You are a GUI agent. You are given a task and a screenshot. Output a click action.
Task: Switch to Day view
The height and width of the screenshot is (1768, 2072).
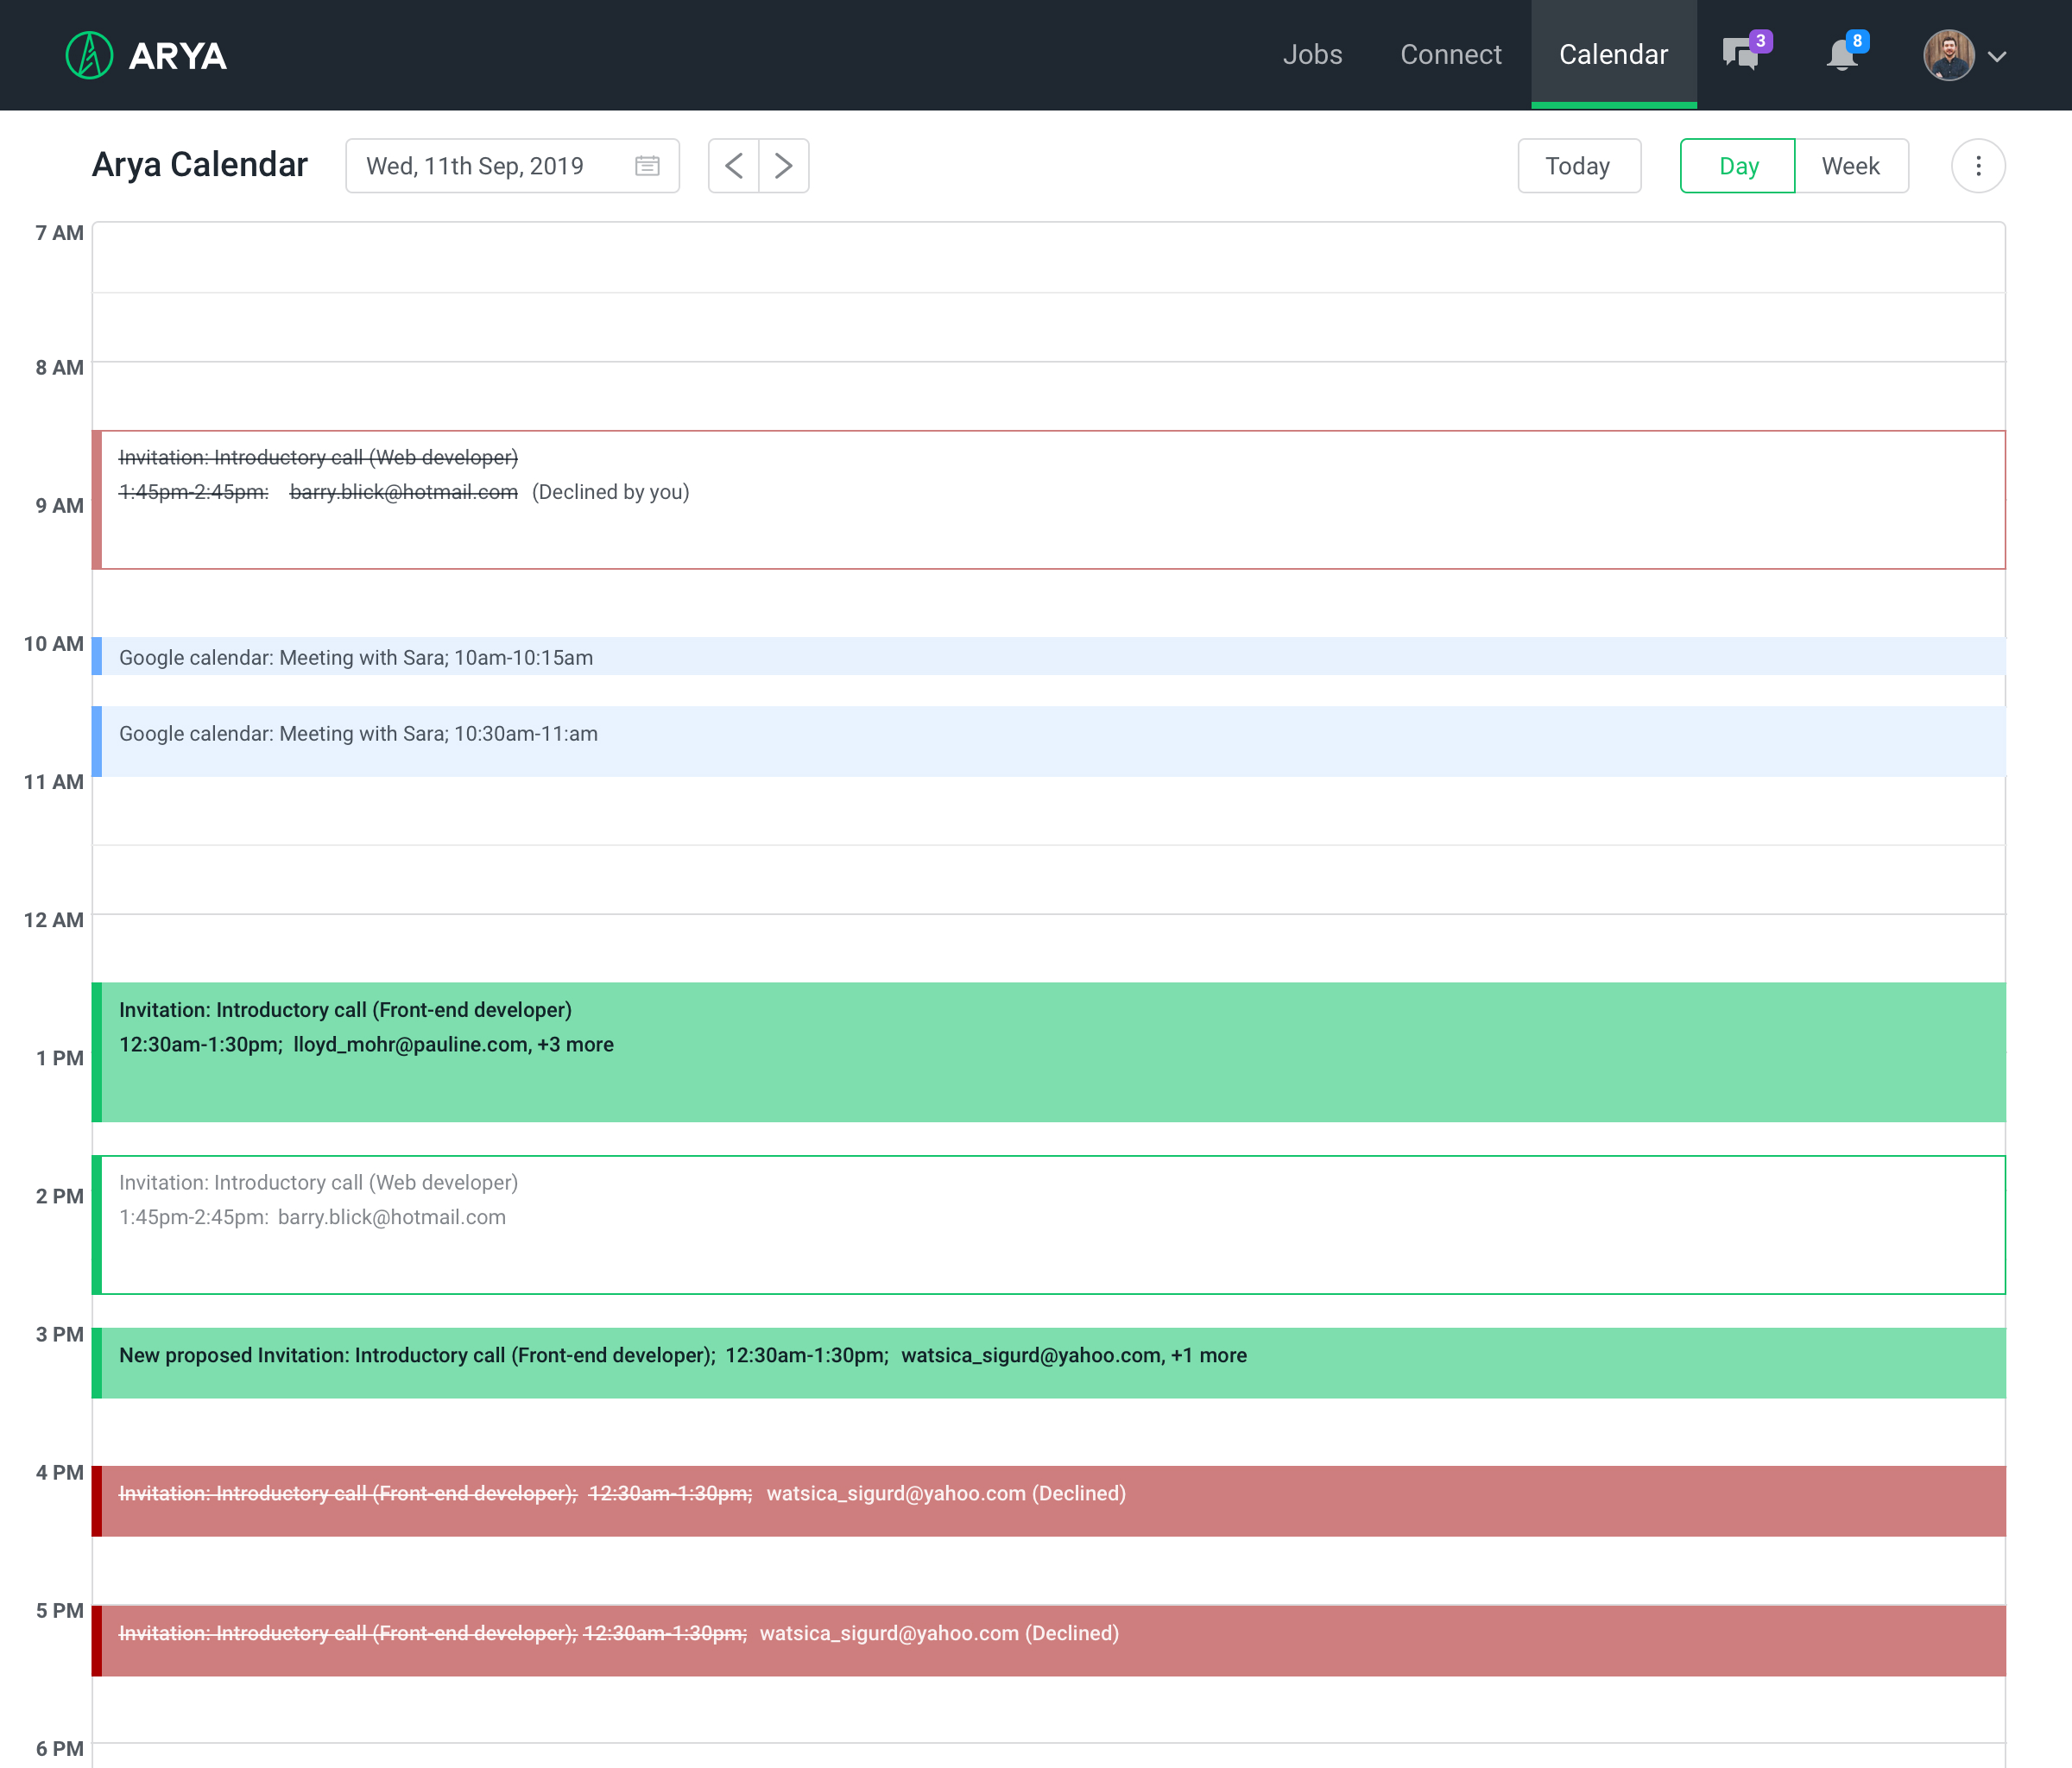(1737, 166)
